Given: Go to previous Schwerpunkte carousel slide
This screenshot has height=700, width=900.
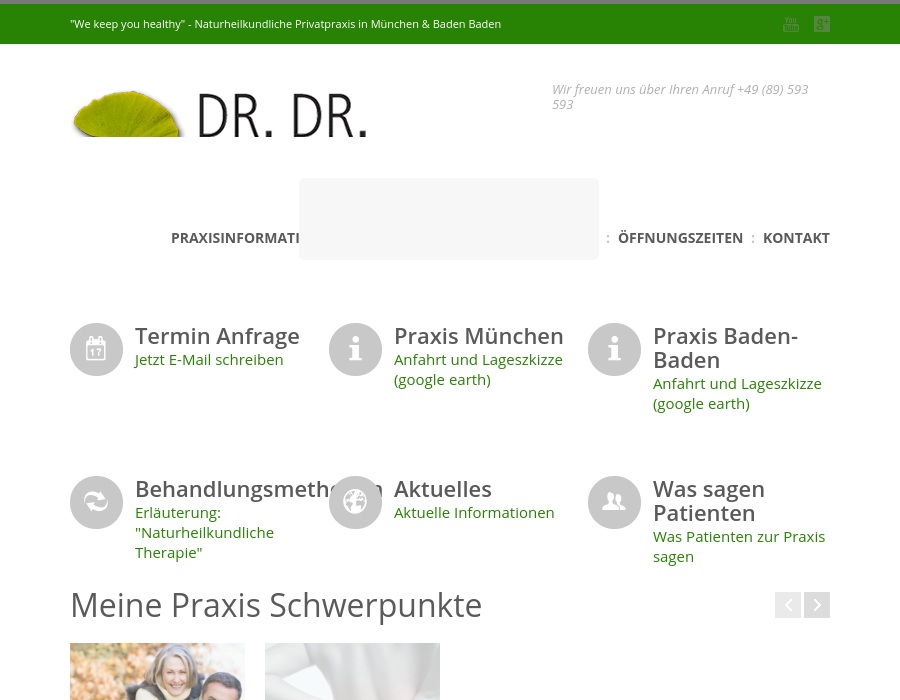Looking at the screenshot, I should point(788,605).
